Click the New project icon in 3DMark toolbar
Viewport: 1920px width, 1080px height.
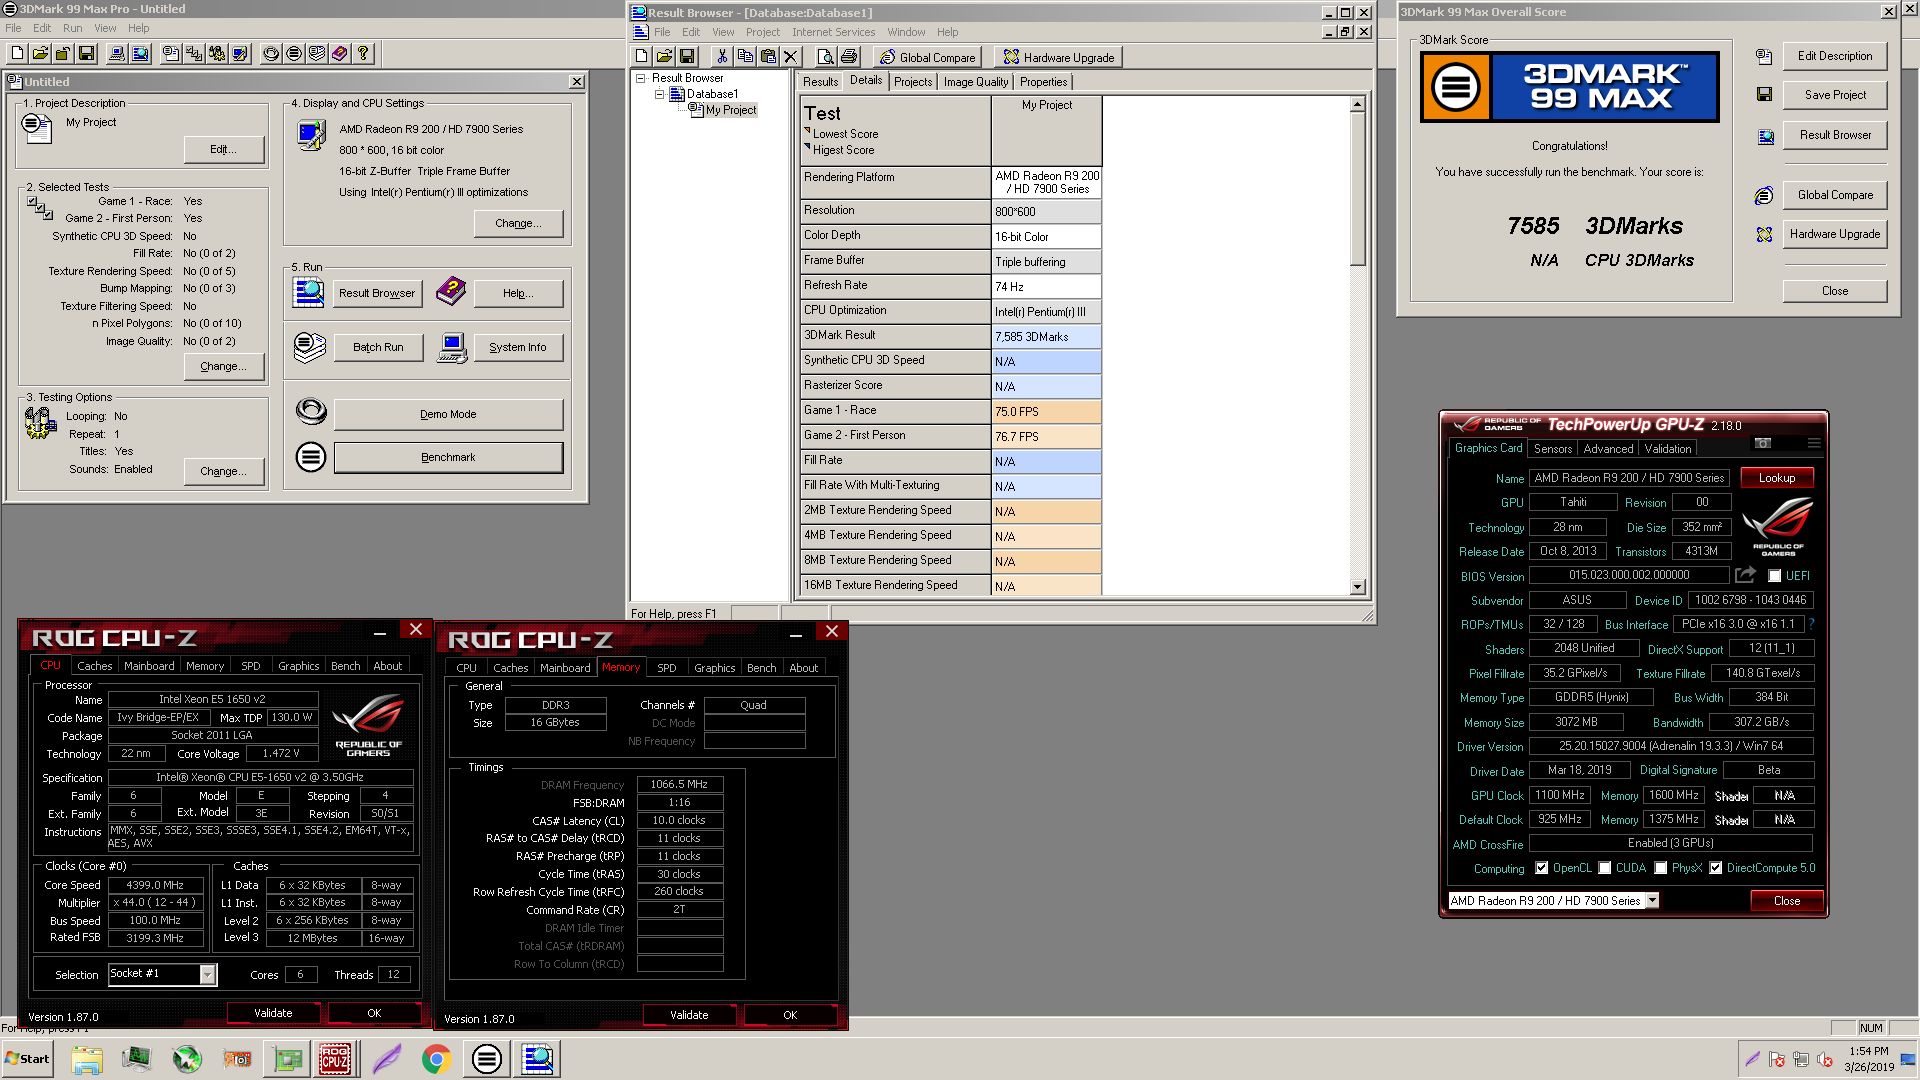click(17, 54)
